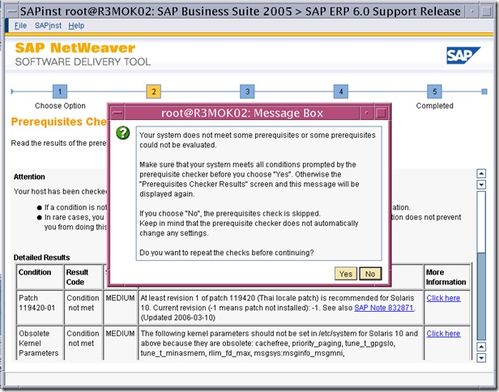
Task: Open the File menu
Action: click(20, 26)
